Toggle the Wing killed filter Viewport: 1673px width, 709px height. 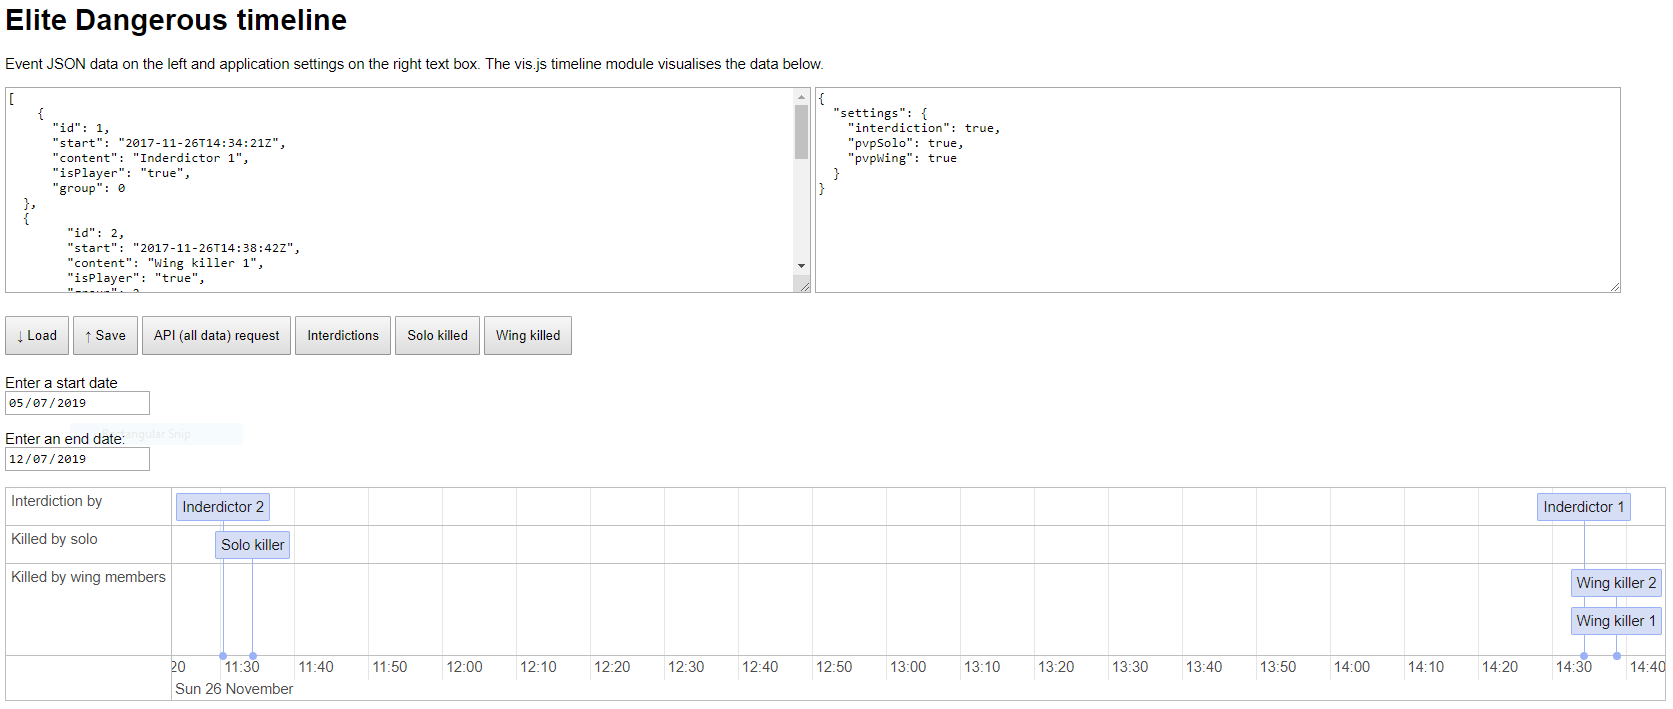pos(527,336)
